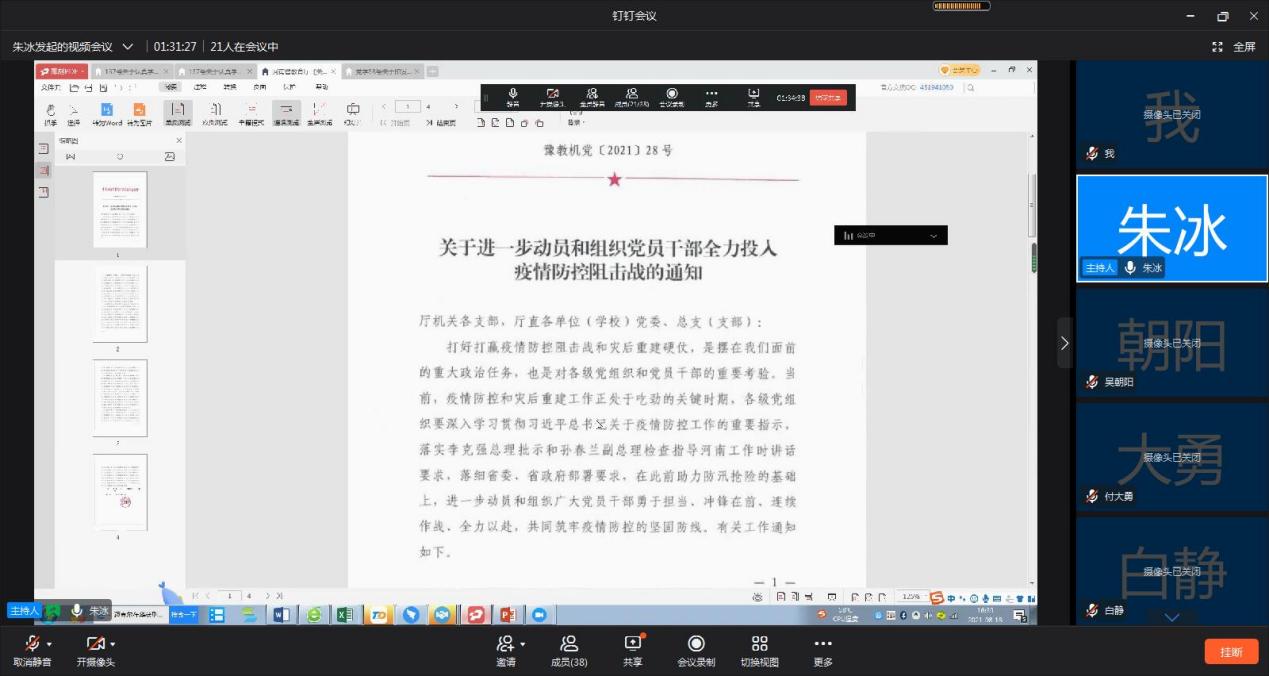Screen dimensions: 1269x676
Task: Unmute microphone with 取消静音
Action: pyautogui.click(x=32, y=643)
